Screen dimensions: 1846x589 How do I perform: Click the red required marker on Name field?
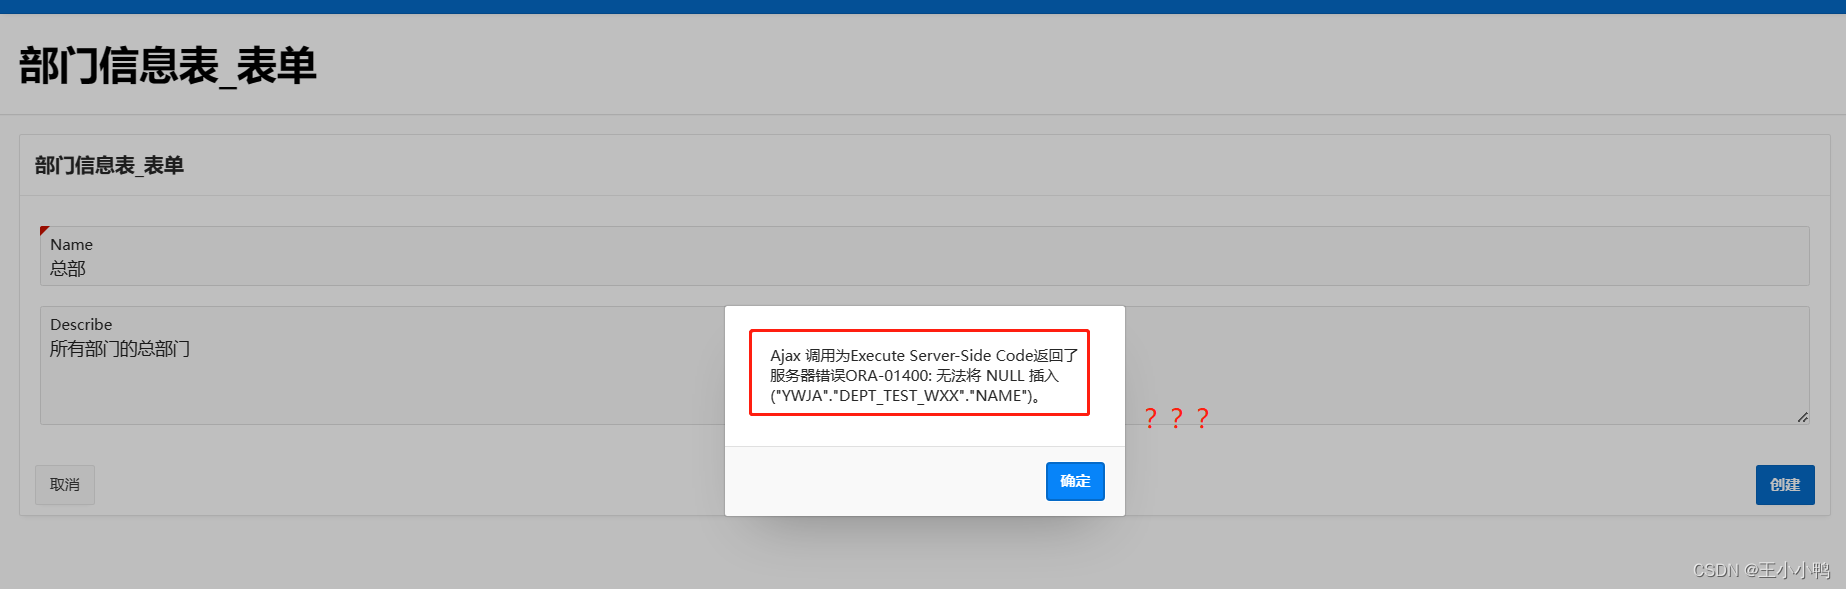pyautogui.click(x=44, y=230)
